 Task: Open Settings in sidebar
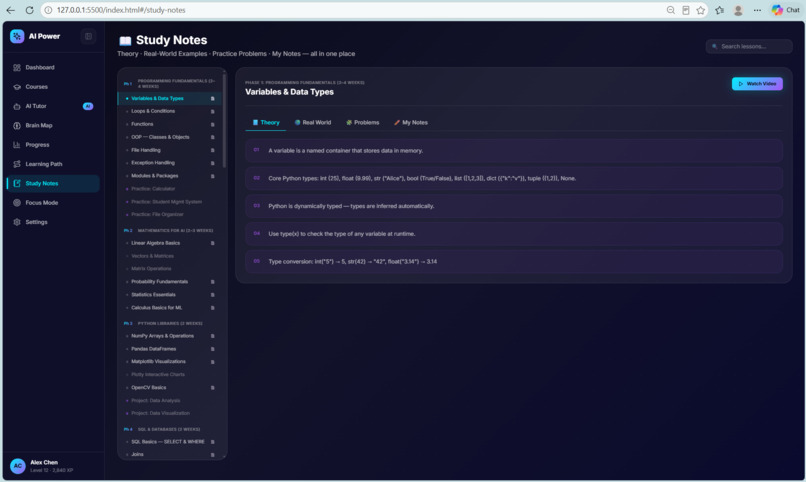pos(53,222)
